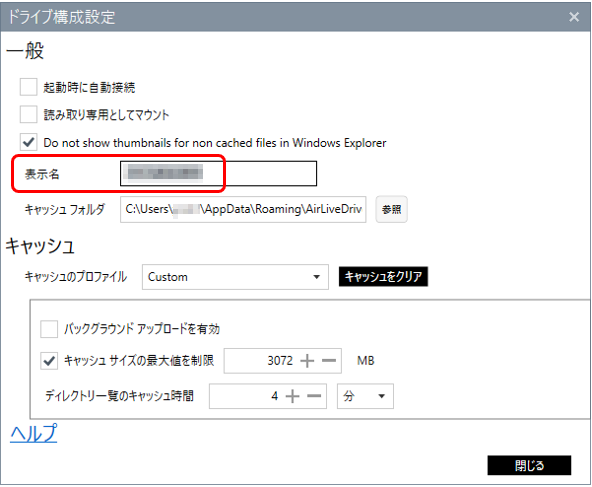Click the 参照 browse button

[392, 209]
